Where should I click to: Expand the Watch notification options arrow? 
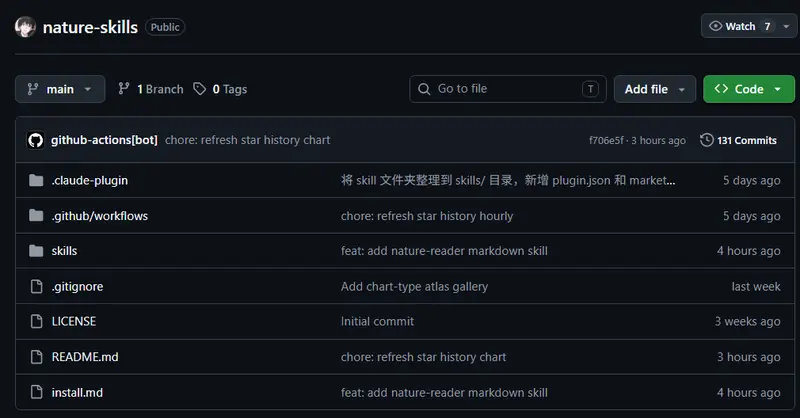(x=786, y=26)
